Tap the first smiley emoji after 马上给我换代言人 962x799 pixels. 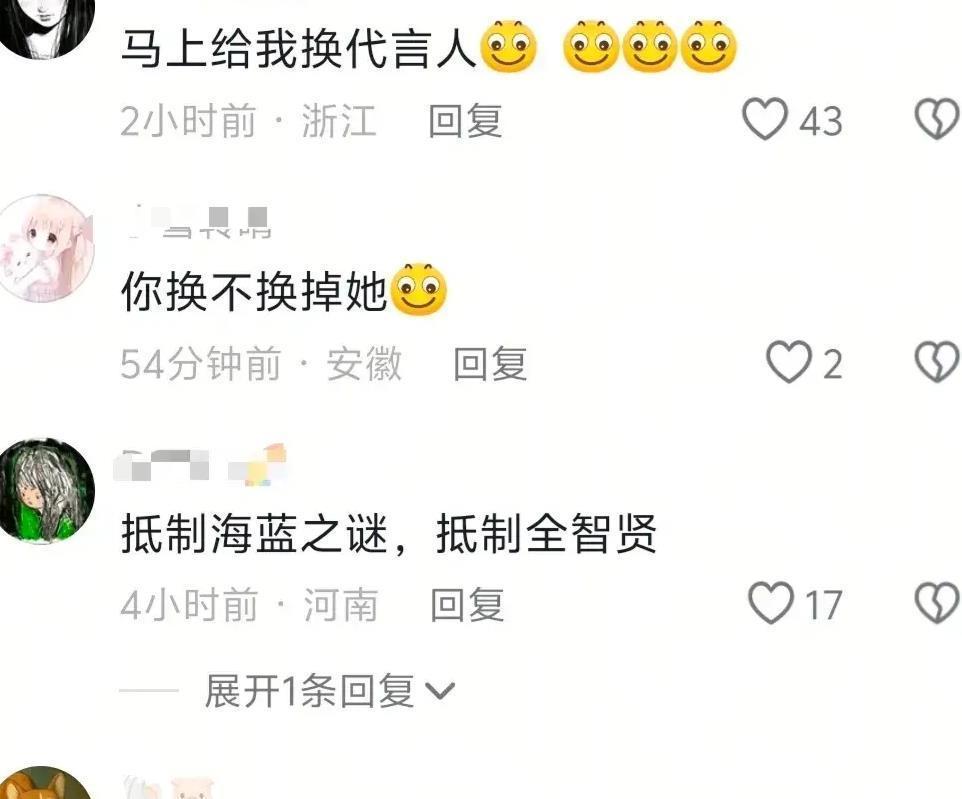(509, 47)
